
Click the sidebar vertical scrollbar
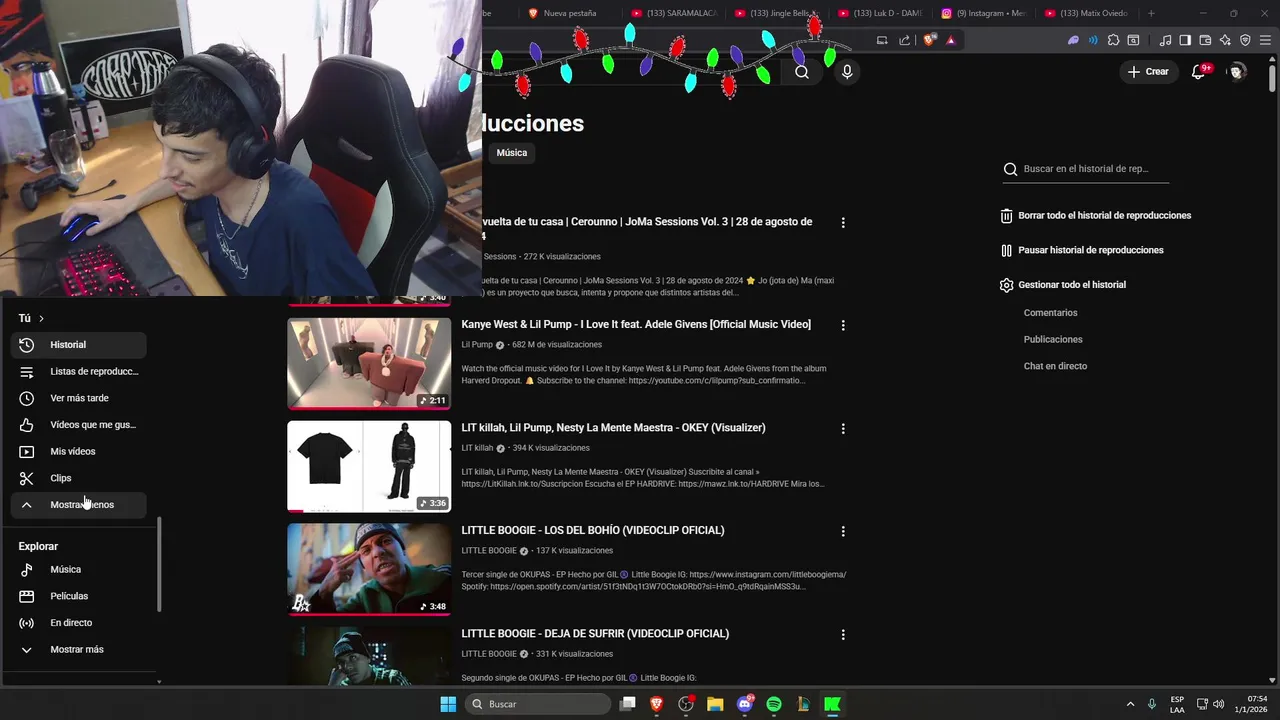coord(159,564)
